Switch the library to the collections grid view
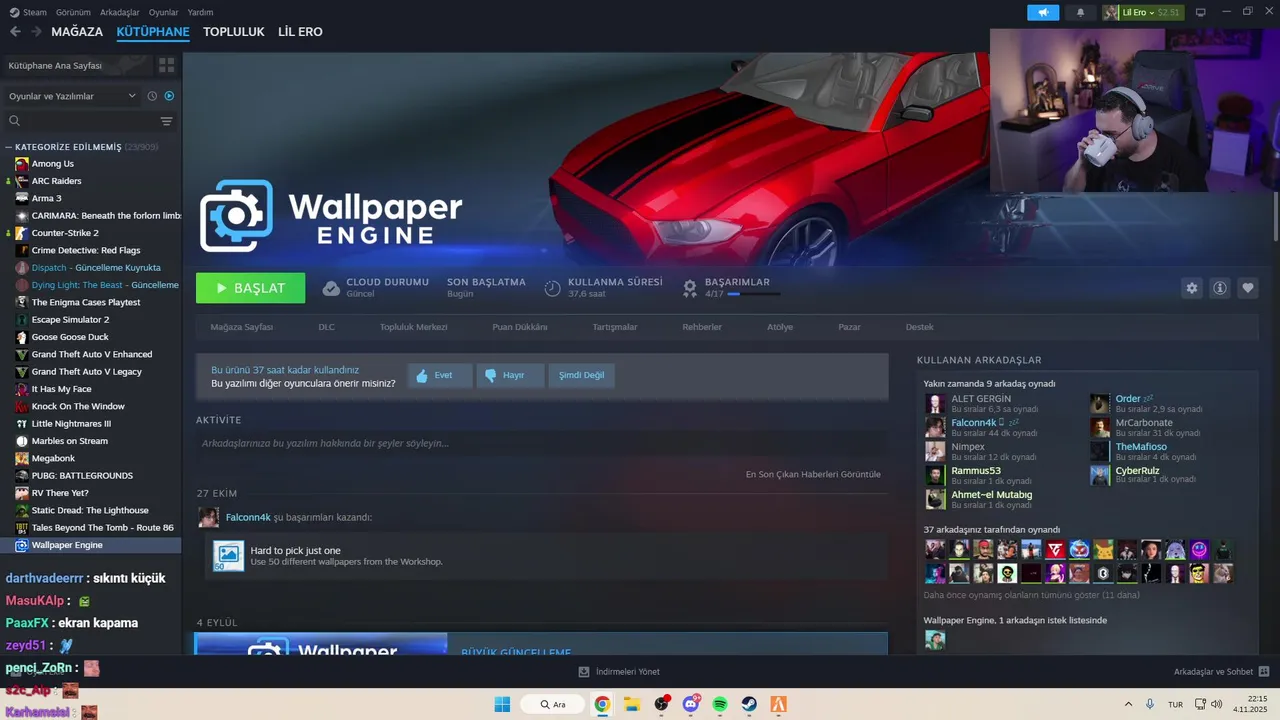 [x=167, y=65]
